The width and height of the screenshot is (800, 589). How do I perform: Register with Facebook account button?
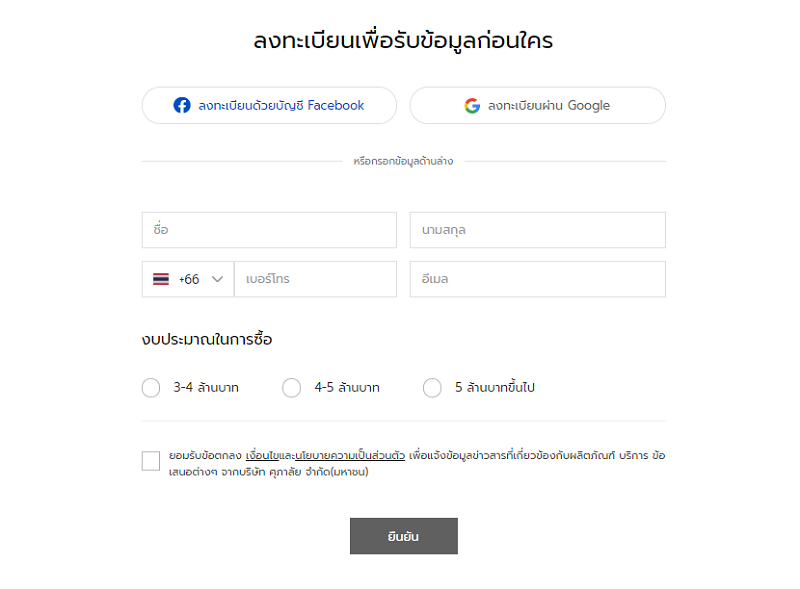pyautogui.click(x=269, y=105)
